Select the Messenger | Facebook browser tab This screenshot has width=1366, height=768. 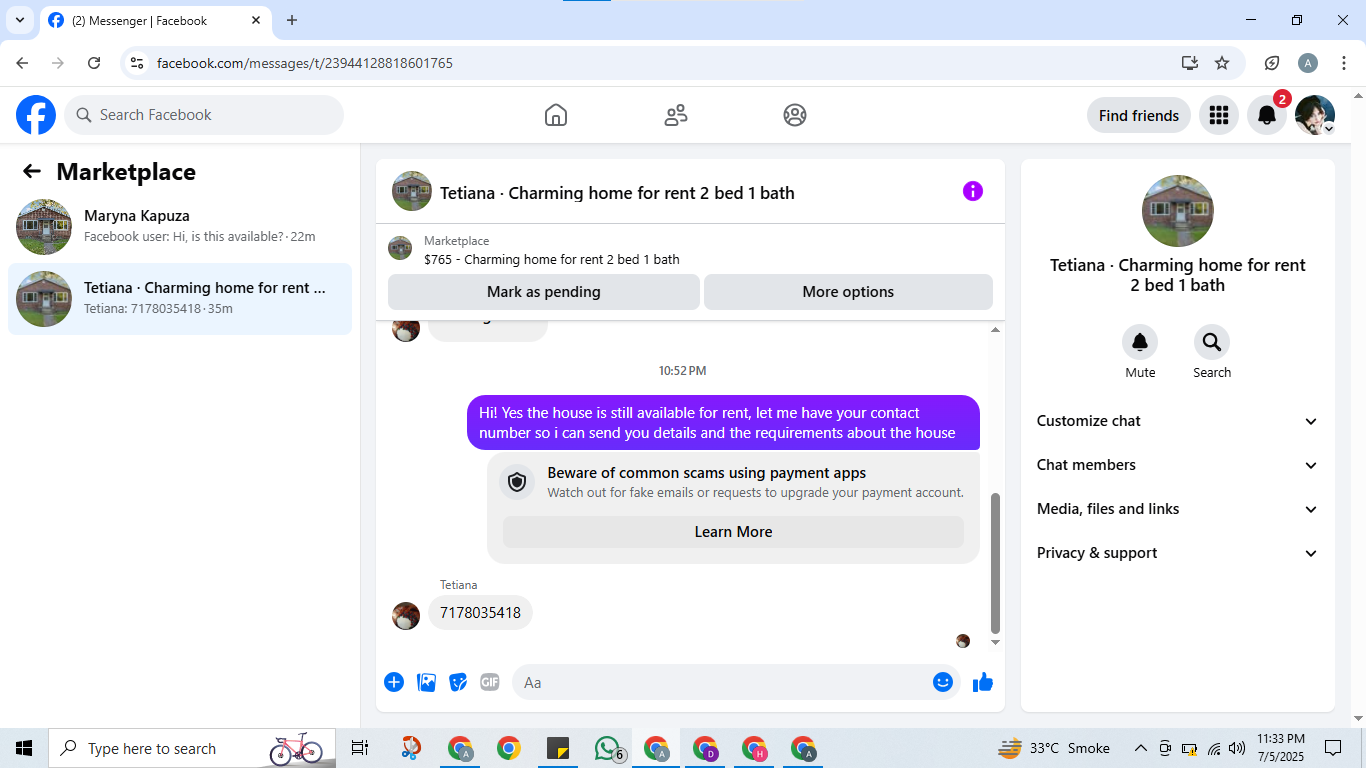(x=155, y=20)
